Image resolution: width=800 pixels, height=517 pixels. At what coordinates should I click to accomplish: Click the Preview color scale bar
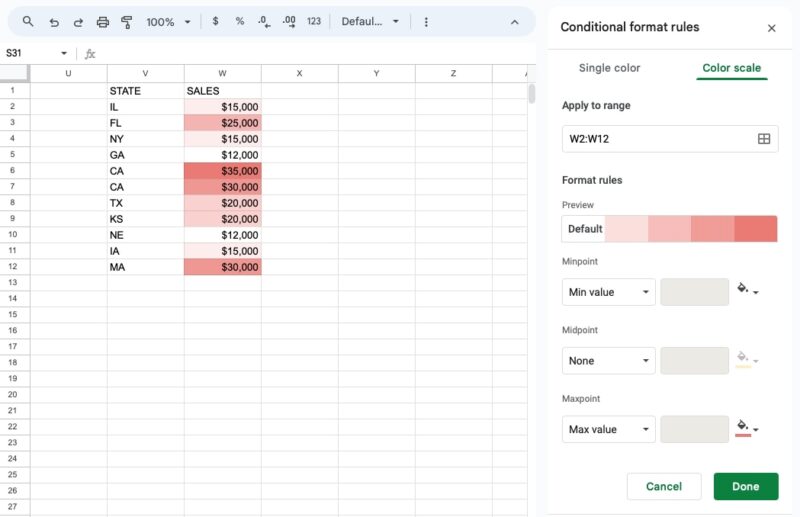pos(669,229)
